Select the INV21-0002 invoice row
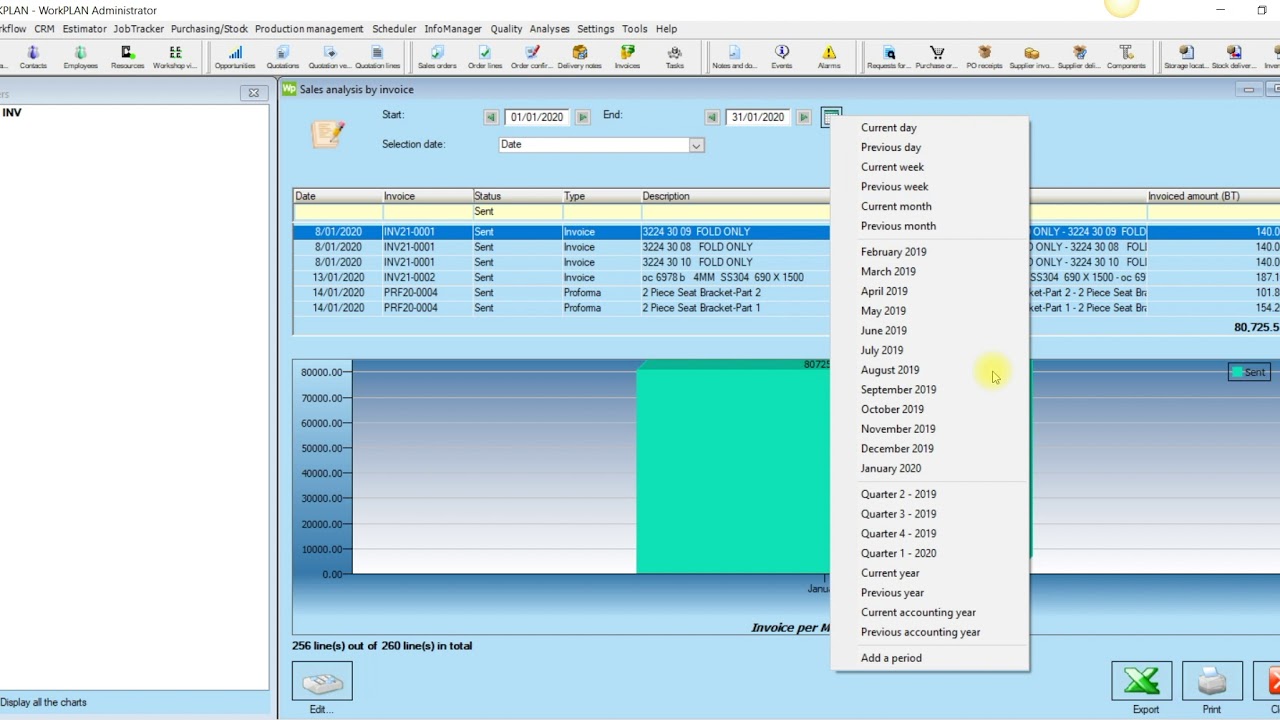Image resolution: width=1280 pixels, height=720 pixels. pyautogui.click(x=561, y=277)
